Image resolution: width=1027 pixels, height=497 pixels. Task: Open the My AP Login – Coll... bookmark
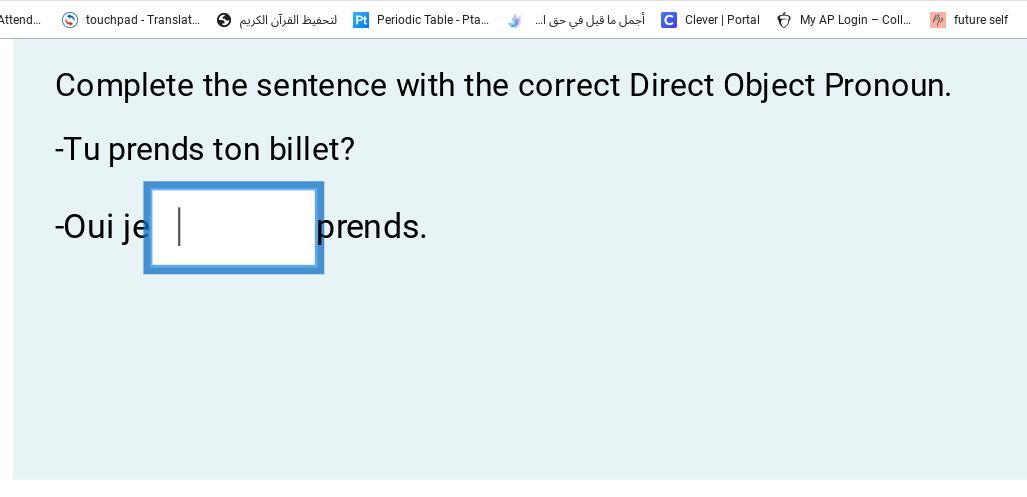click(x=855, y=20)
